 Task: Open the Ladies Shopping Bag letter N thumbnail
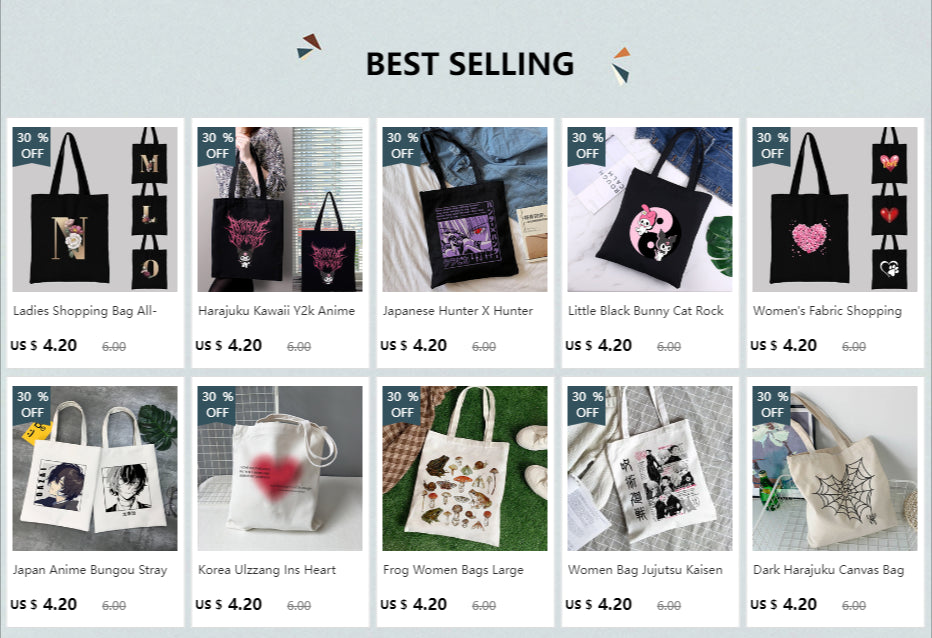click(95, 209)
